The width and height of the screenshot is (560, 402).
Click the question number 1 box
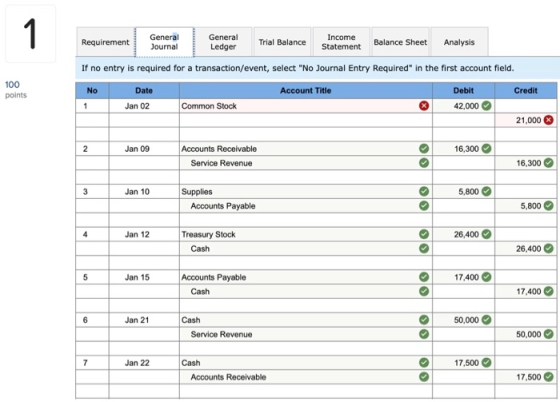(30, 34)
